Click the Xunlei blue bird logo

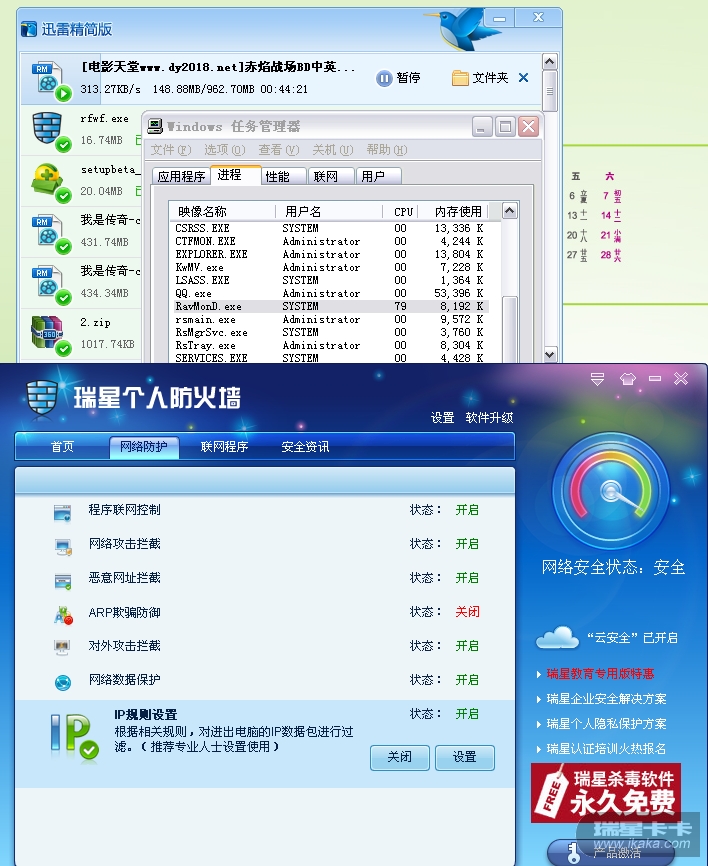[463, 29]
